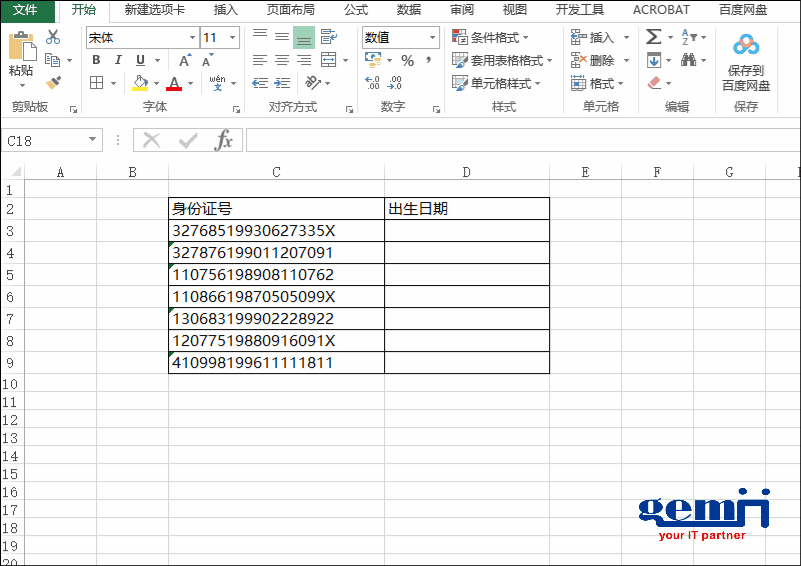Viewport: 801px width, 566px height.
Task: Click the Insert Function fx icon
Action: (x=224, y=141)
